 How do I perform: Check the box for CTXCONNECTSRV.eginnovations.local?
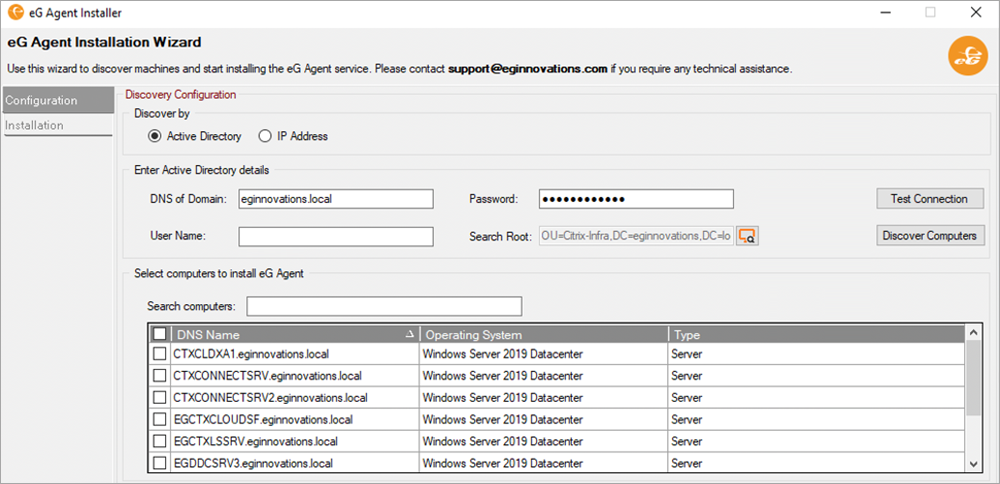click(x=160, y=376)
